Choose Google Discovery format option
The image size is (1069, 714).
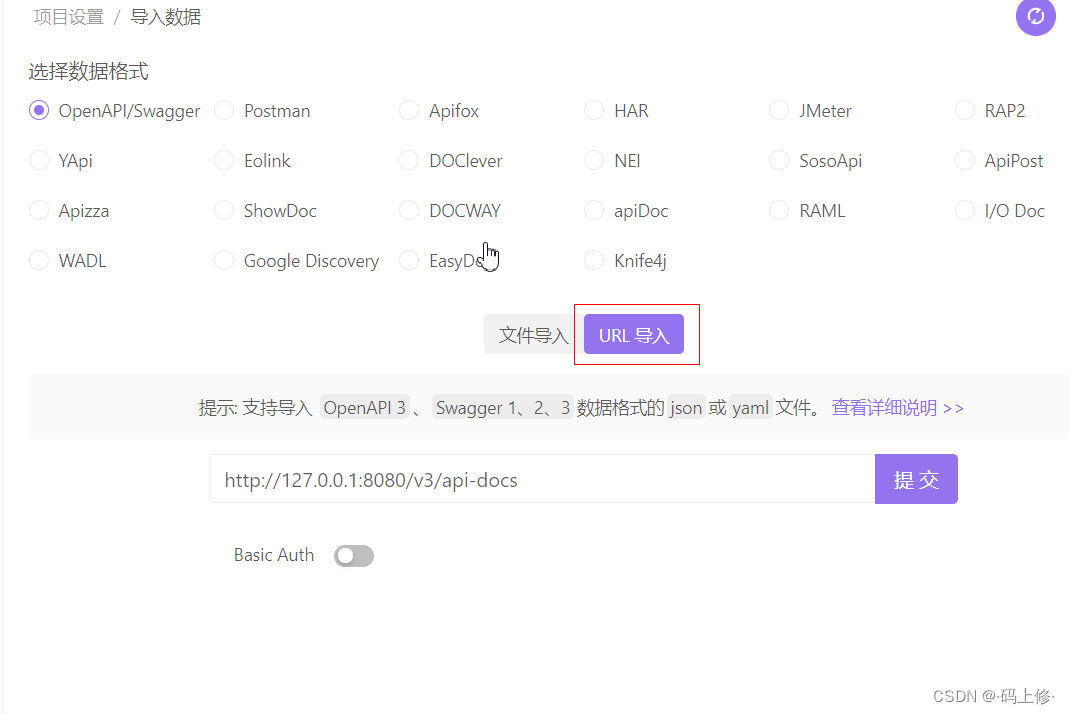click(224, 260)
